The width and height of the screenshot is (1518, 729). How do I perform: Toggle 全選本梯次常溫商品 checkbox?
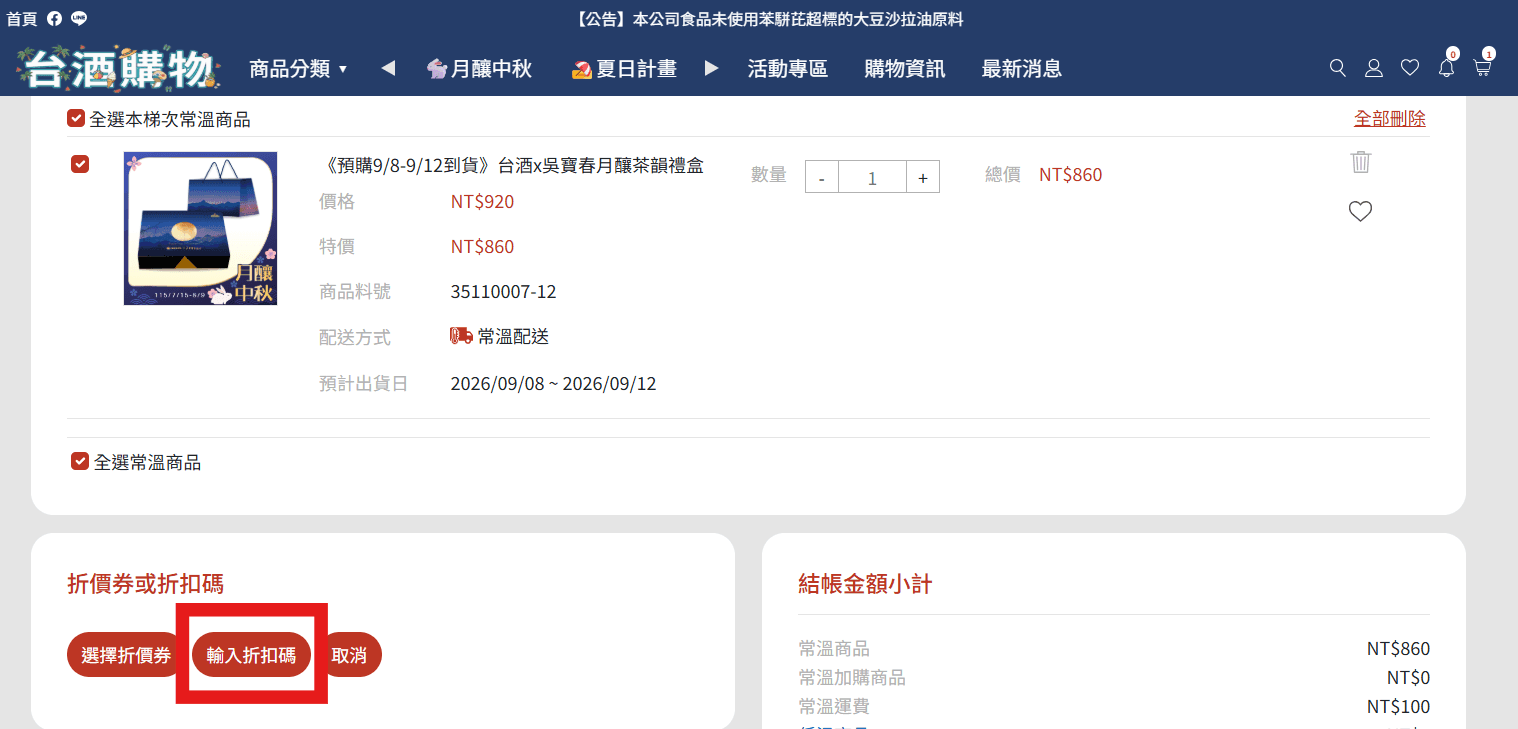(76, 119)
